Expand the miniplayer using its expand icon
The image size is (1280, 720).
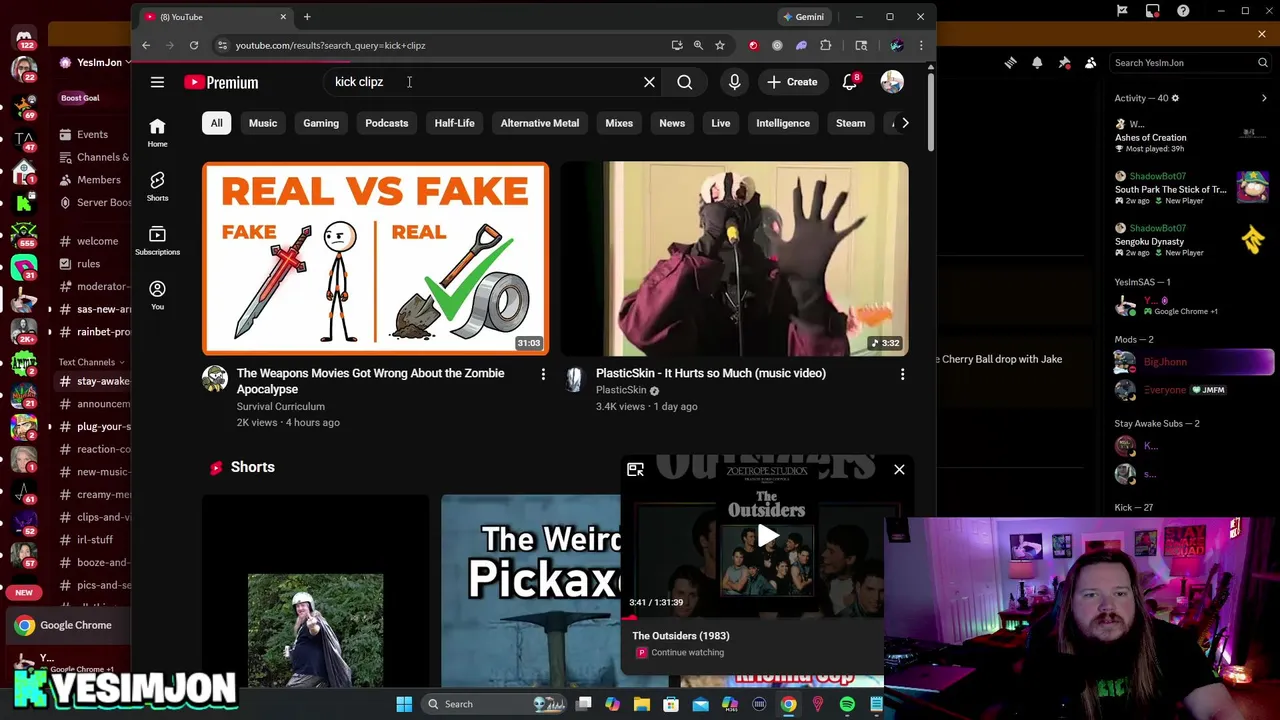click(635, 469)
